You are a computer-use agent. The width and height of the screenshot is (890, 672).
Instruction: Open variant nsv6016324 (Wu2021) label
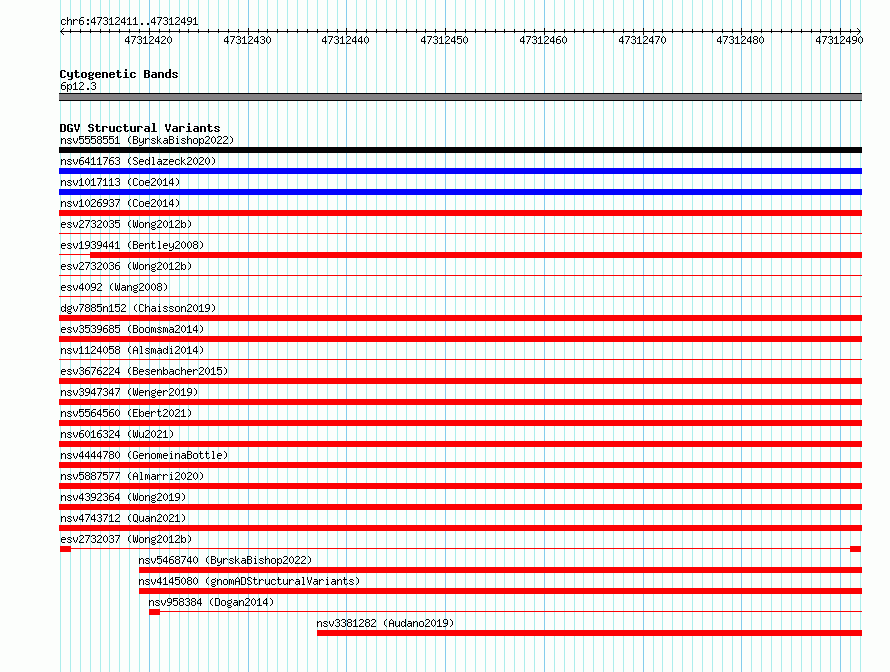[x=117, y=434]
